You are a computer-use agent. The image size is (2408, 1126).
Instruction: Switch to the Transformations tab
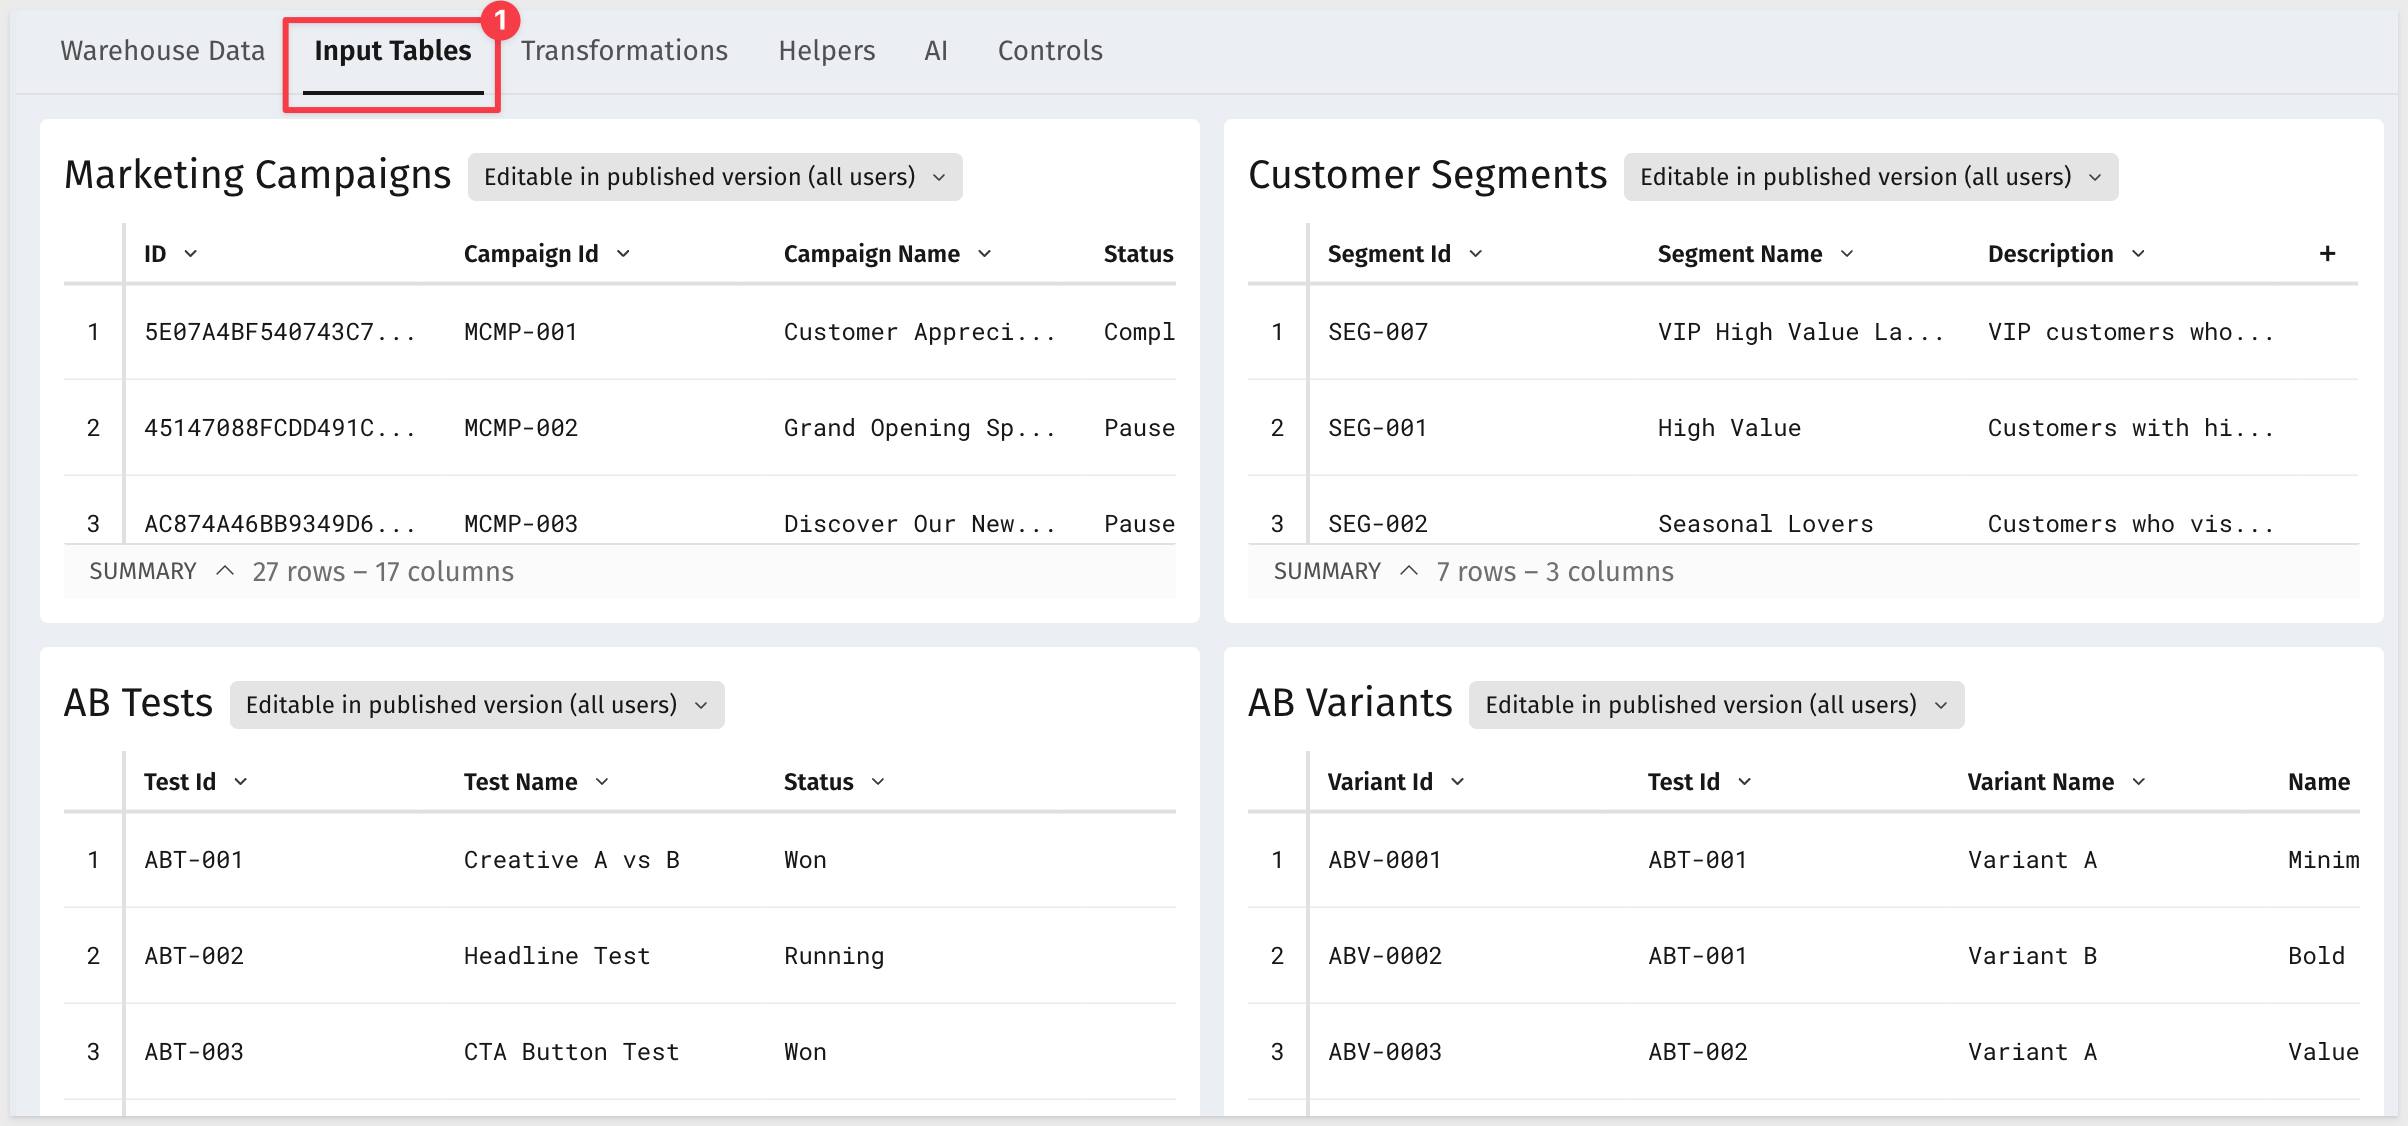(624, 51)
